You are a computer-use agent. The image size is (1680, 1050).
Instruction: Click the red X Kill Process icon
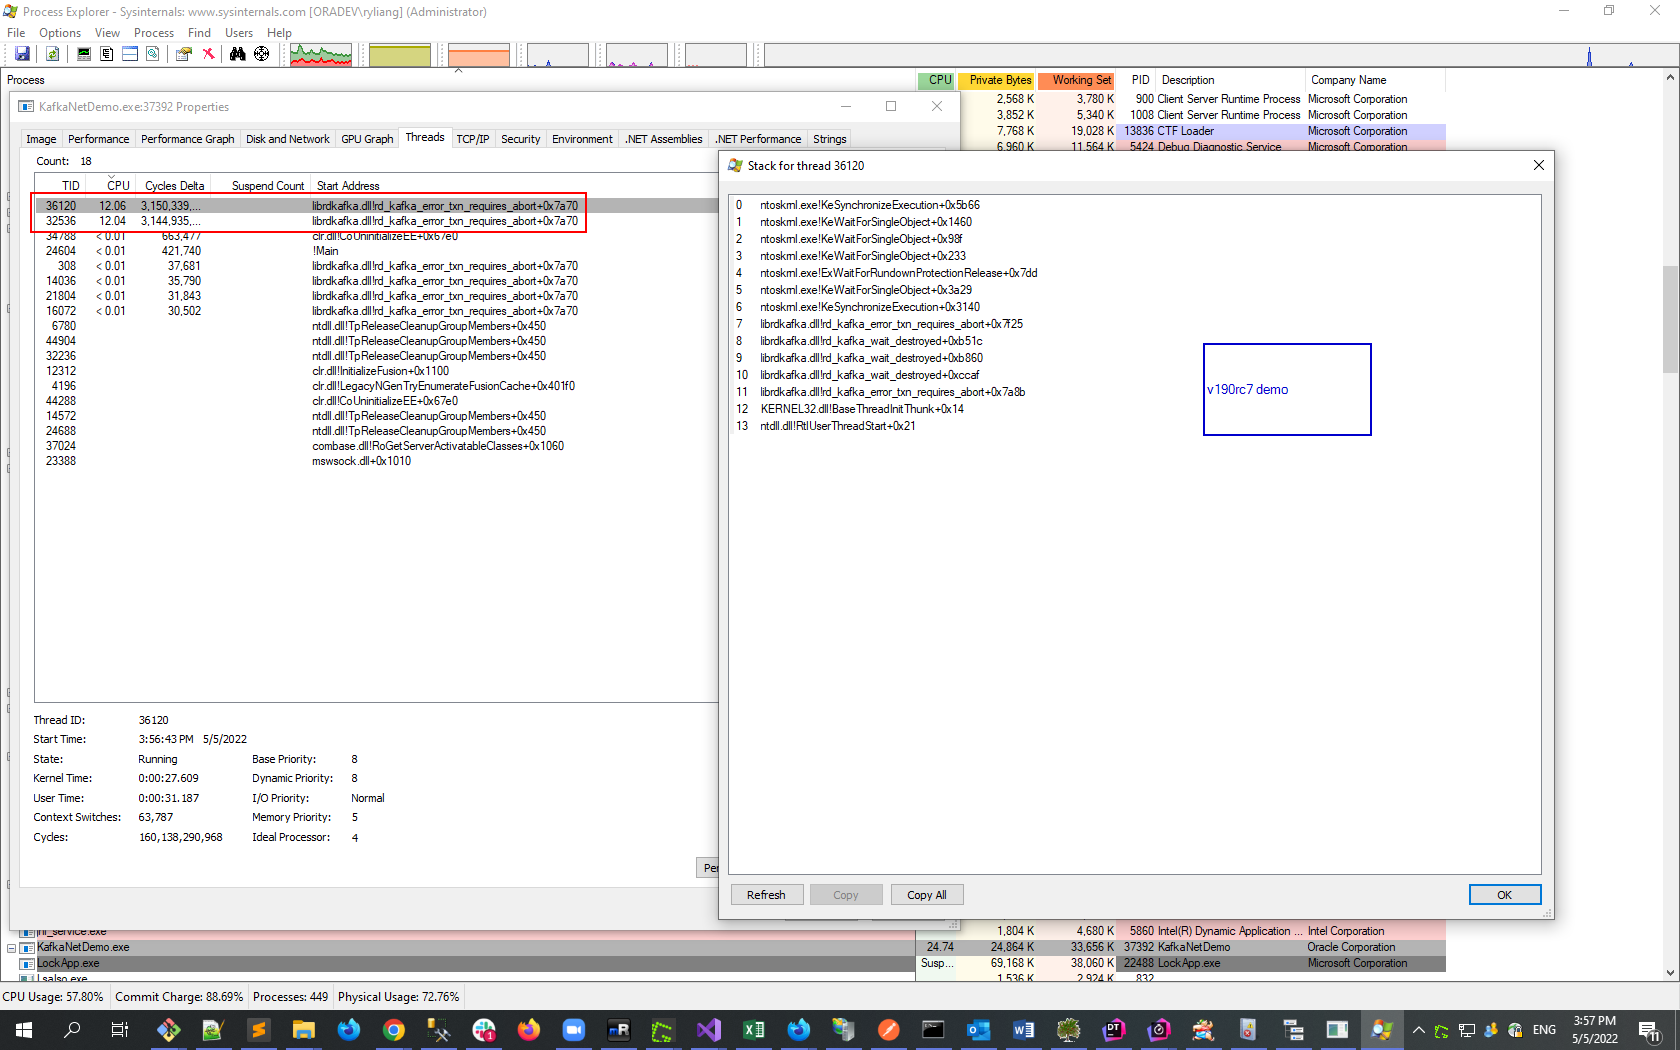(x=208, y=54)
